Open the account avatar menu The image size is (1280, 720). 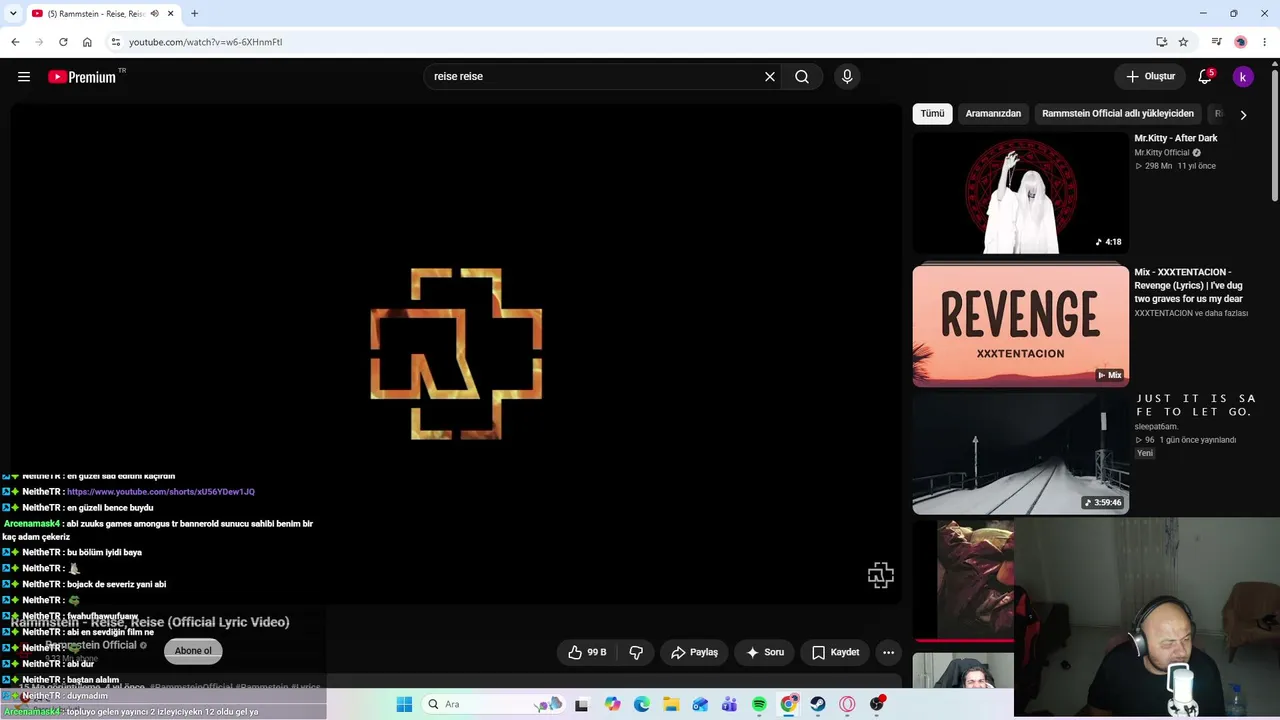tap(1243, 77)
